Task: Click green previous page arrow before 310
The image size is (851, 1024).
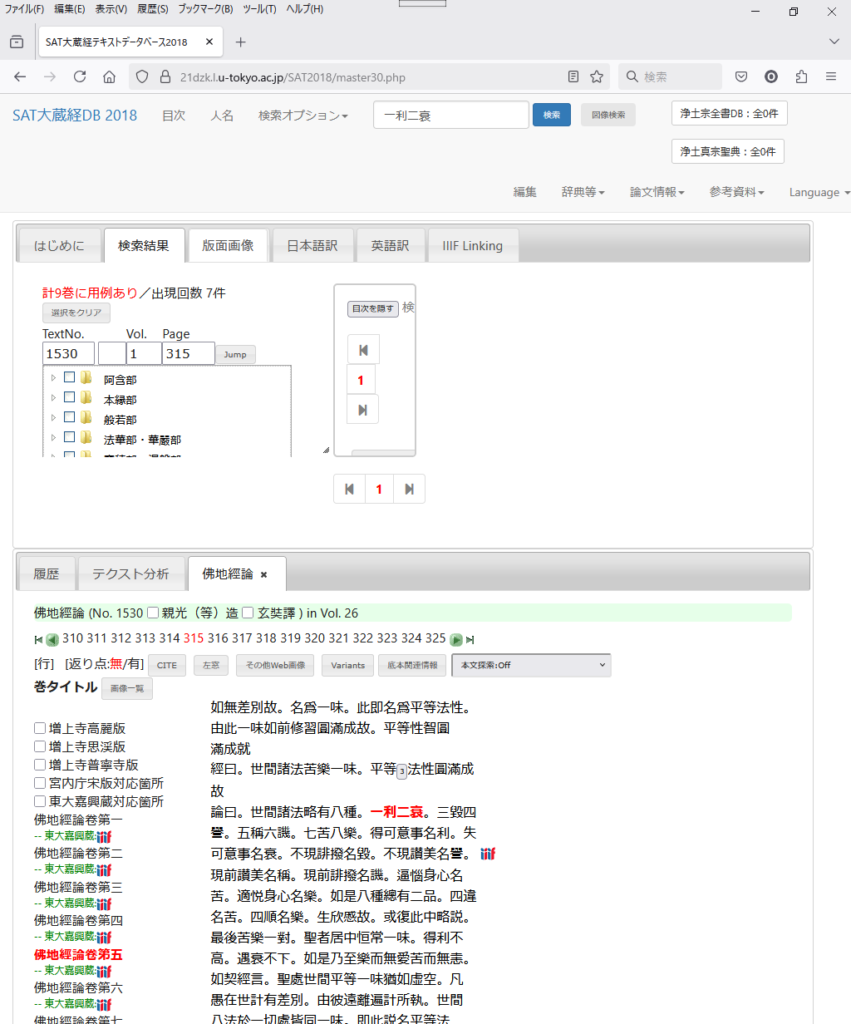Action: point(52,639)
